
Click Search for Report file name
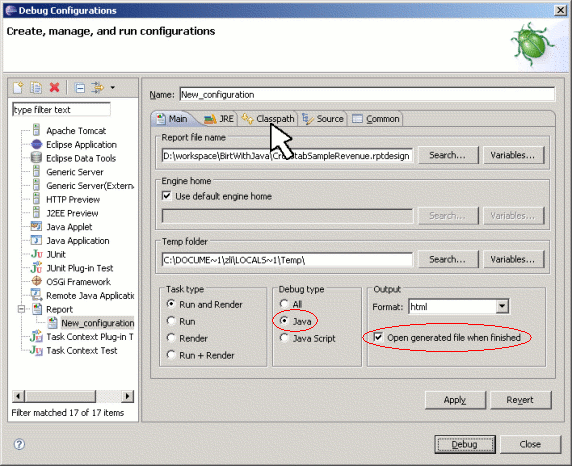pos(448,155)
